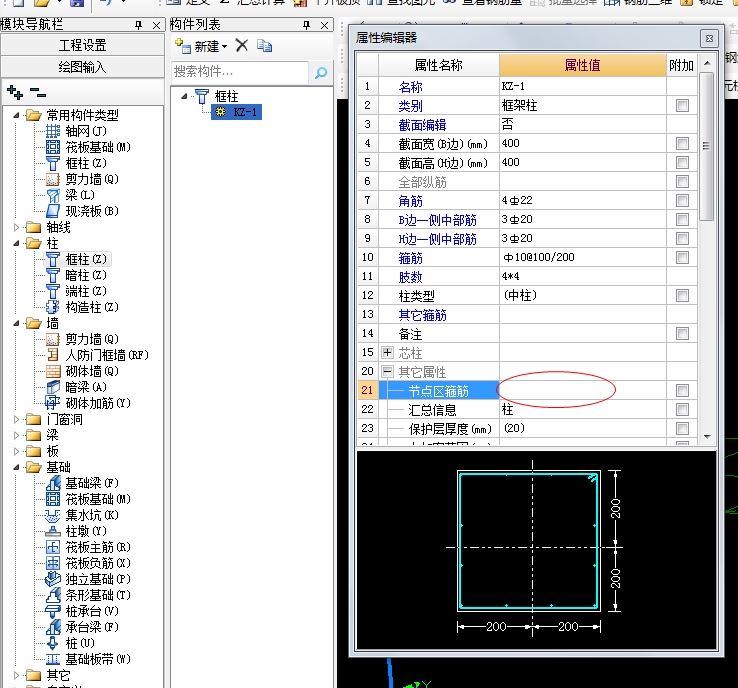Image resolution: width=738 pixels, height=688 pixels.
Task: Toggle 附加 checkbox for 箍筋 row
Action: [682, 257]
